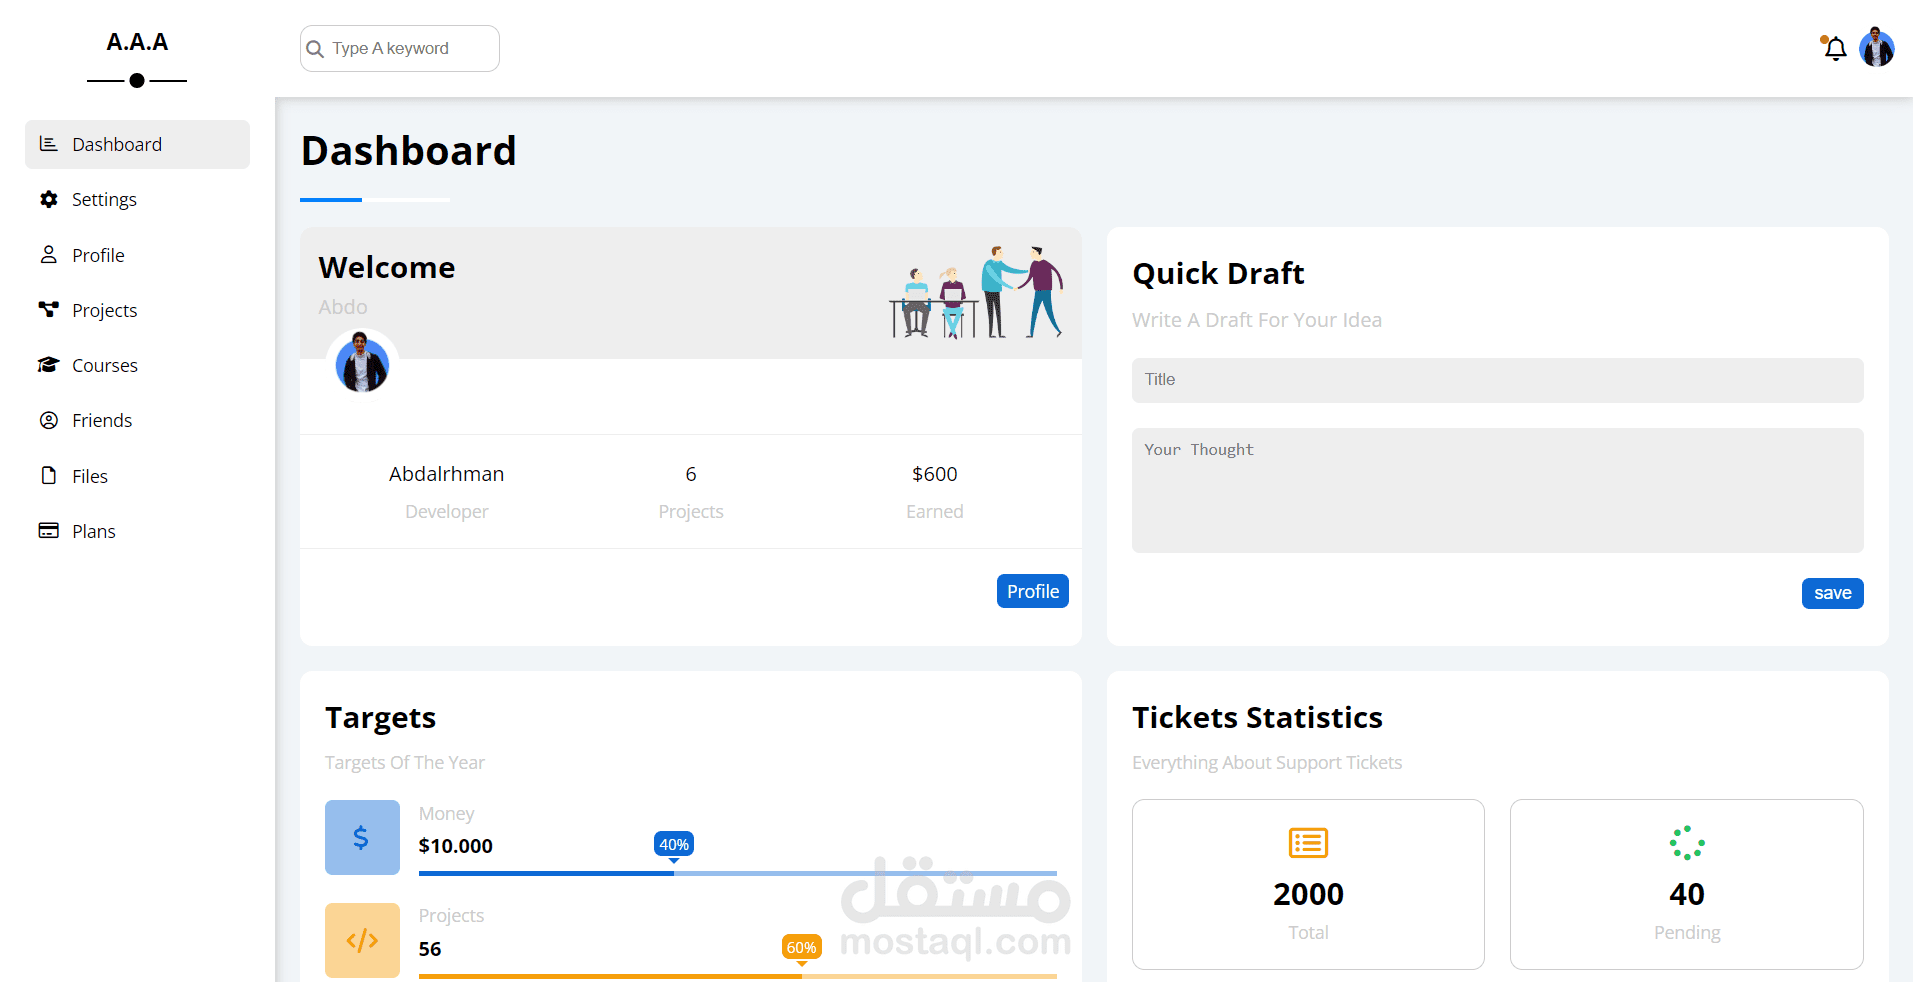Screen dimensions: 1913x982
Task: Click the Settings gear icon
Action: [48, 199]
